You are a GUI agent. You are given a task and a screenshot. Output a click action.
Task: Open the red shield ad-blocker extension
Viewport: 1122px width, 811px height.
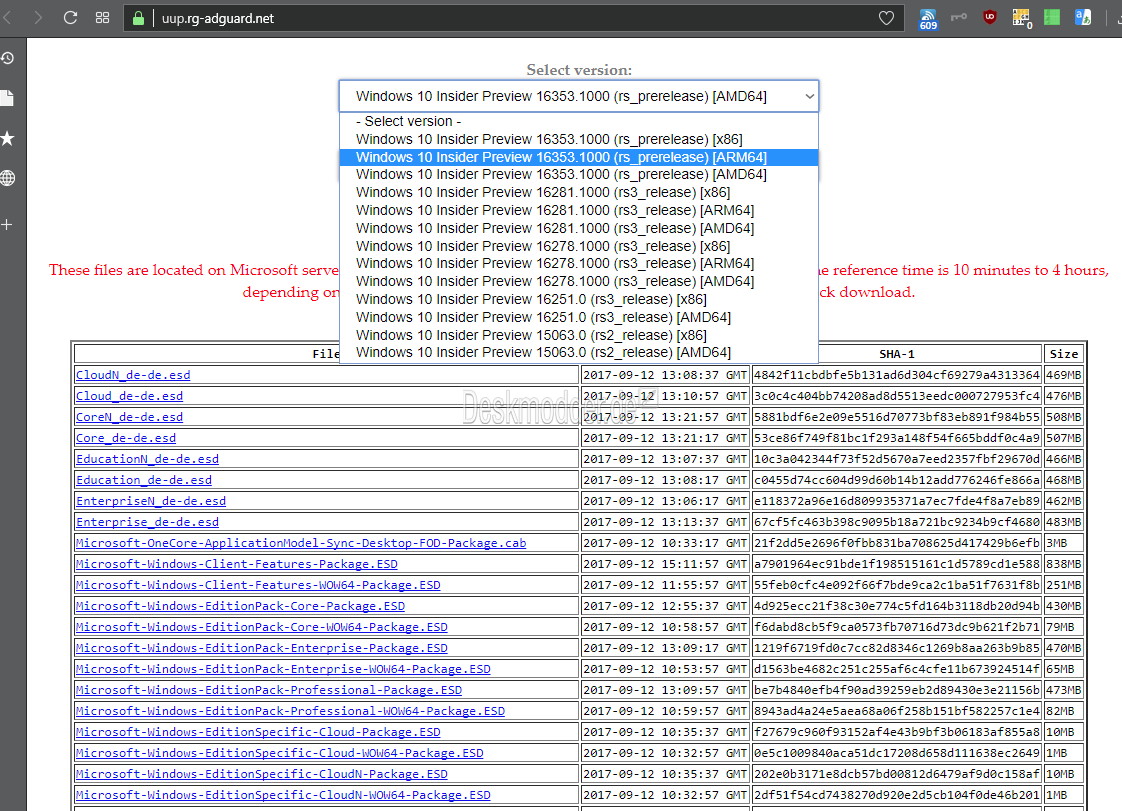(990, 17)
